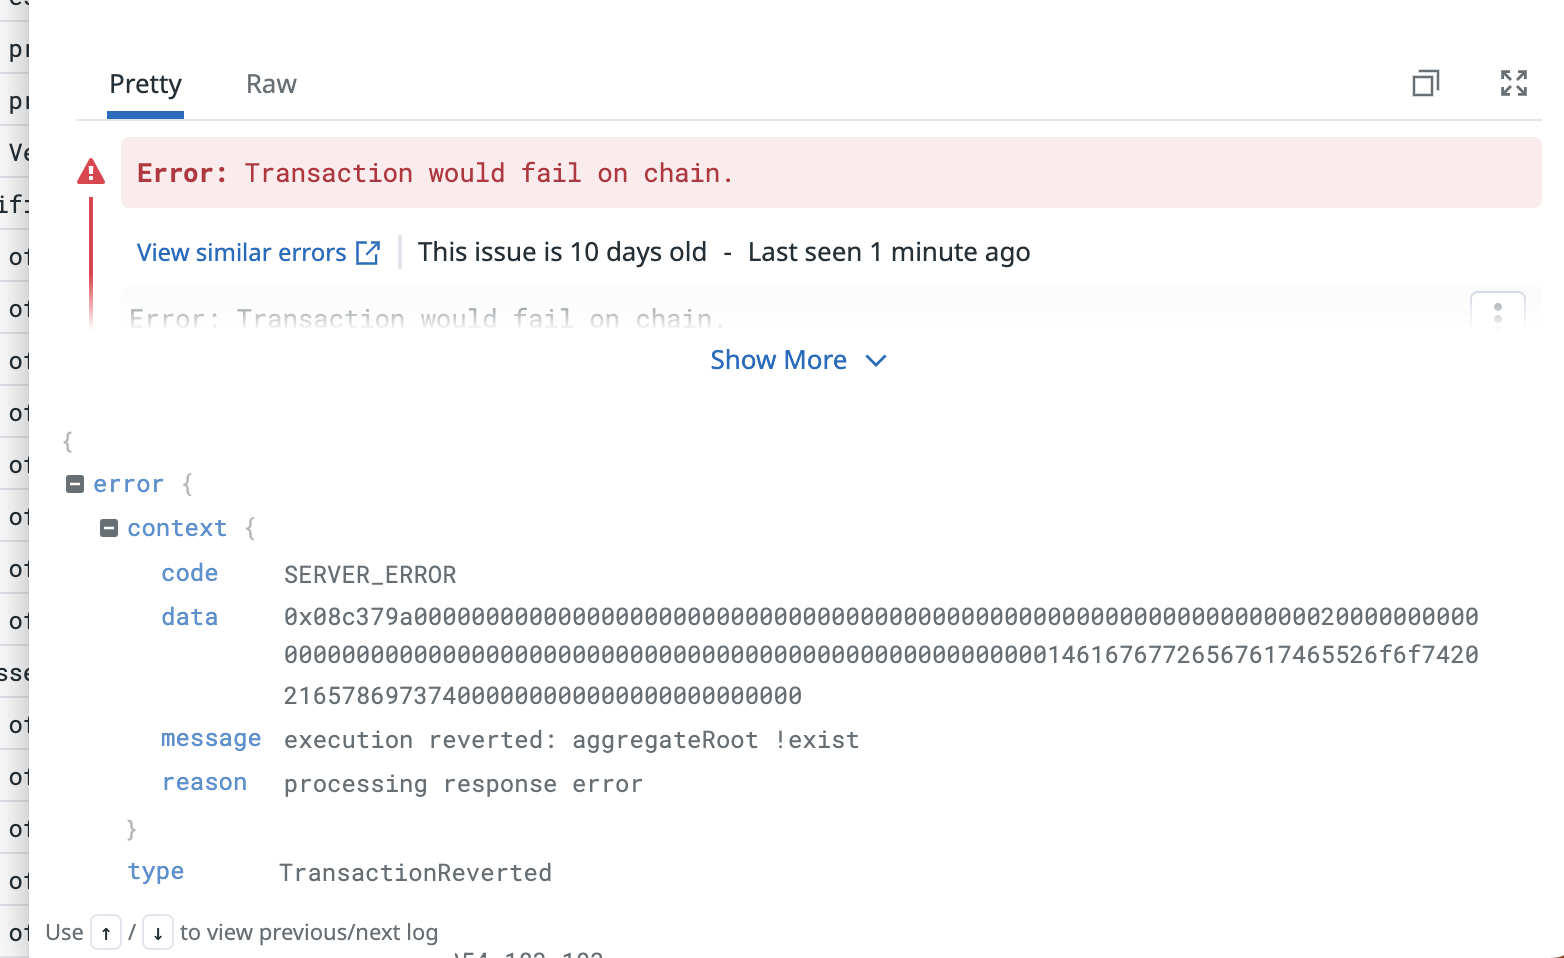Click the up arrow previous log icon
This screenshot has width=1564, height=958.
106,932
